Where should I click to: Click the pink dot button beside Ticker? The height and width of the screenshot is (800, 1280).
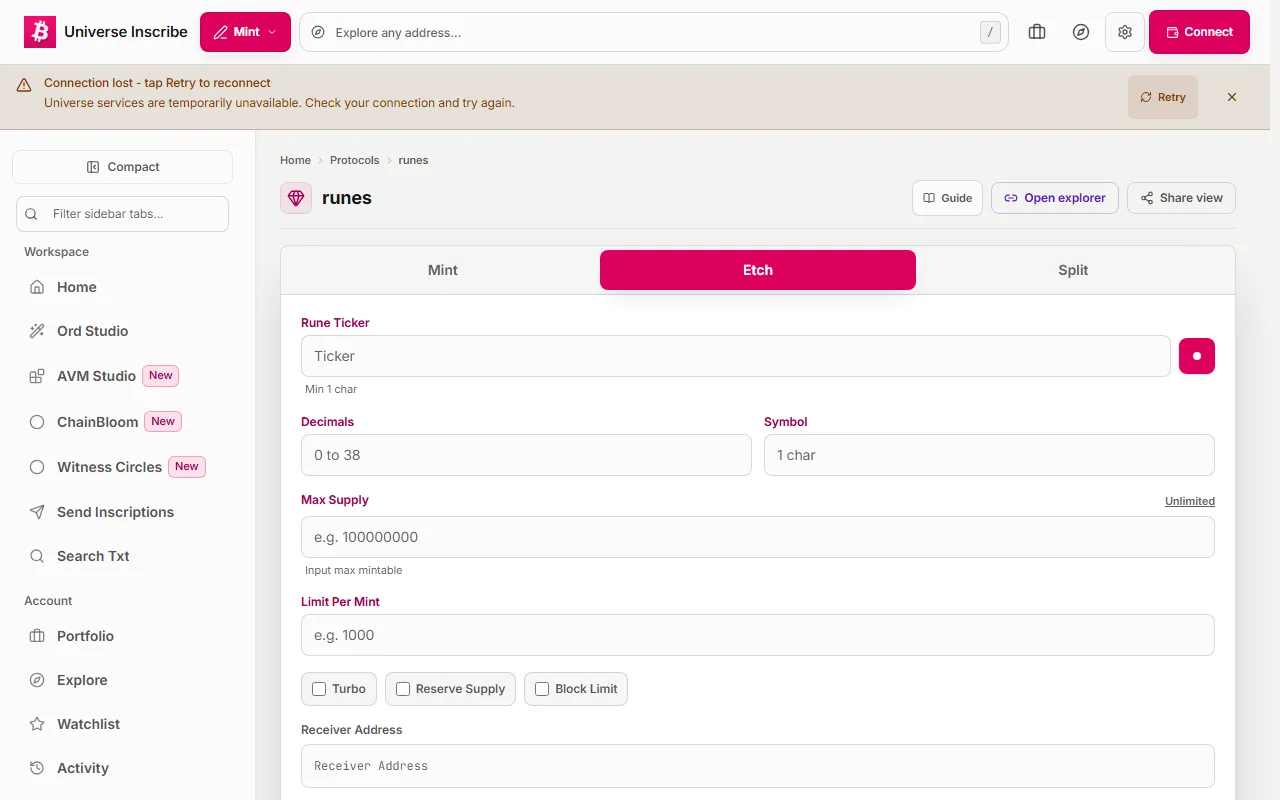click(1197, 356)
